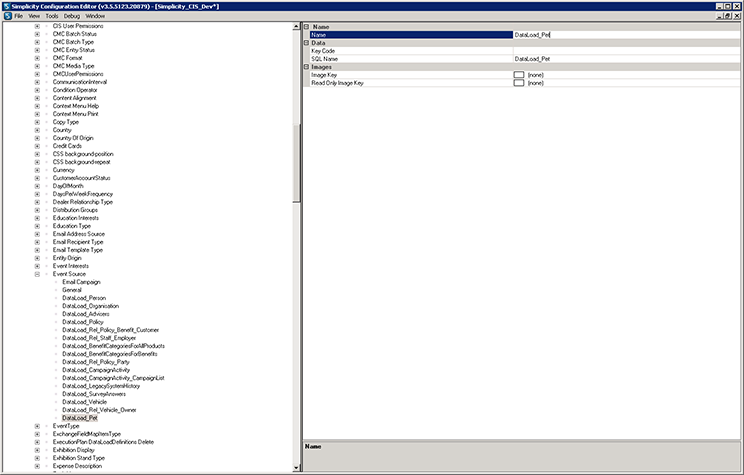This screenshot has height=475, width=744.
Task: Expand the Exhibition Display node
Action: click(37, 450)
